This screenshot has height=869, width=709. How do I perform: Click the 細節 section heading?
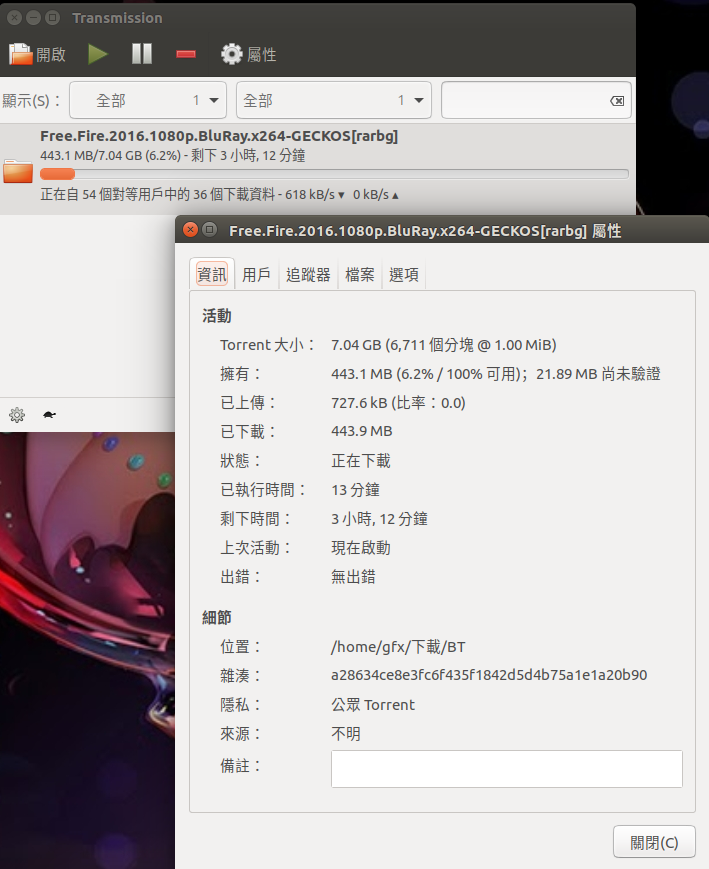tap(217, 617)
